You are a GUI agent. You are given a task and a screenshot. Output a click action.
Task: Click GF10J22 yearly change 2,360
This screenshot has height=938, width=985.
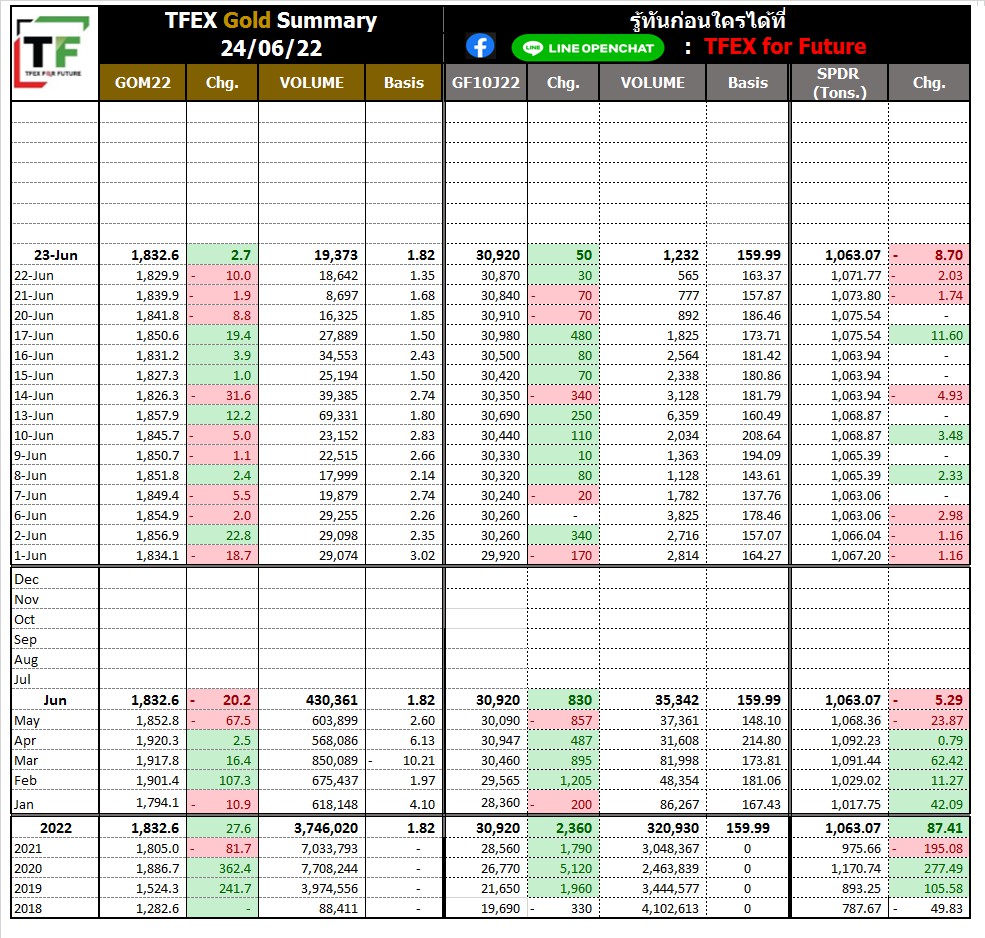(574, 828)
